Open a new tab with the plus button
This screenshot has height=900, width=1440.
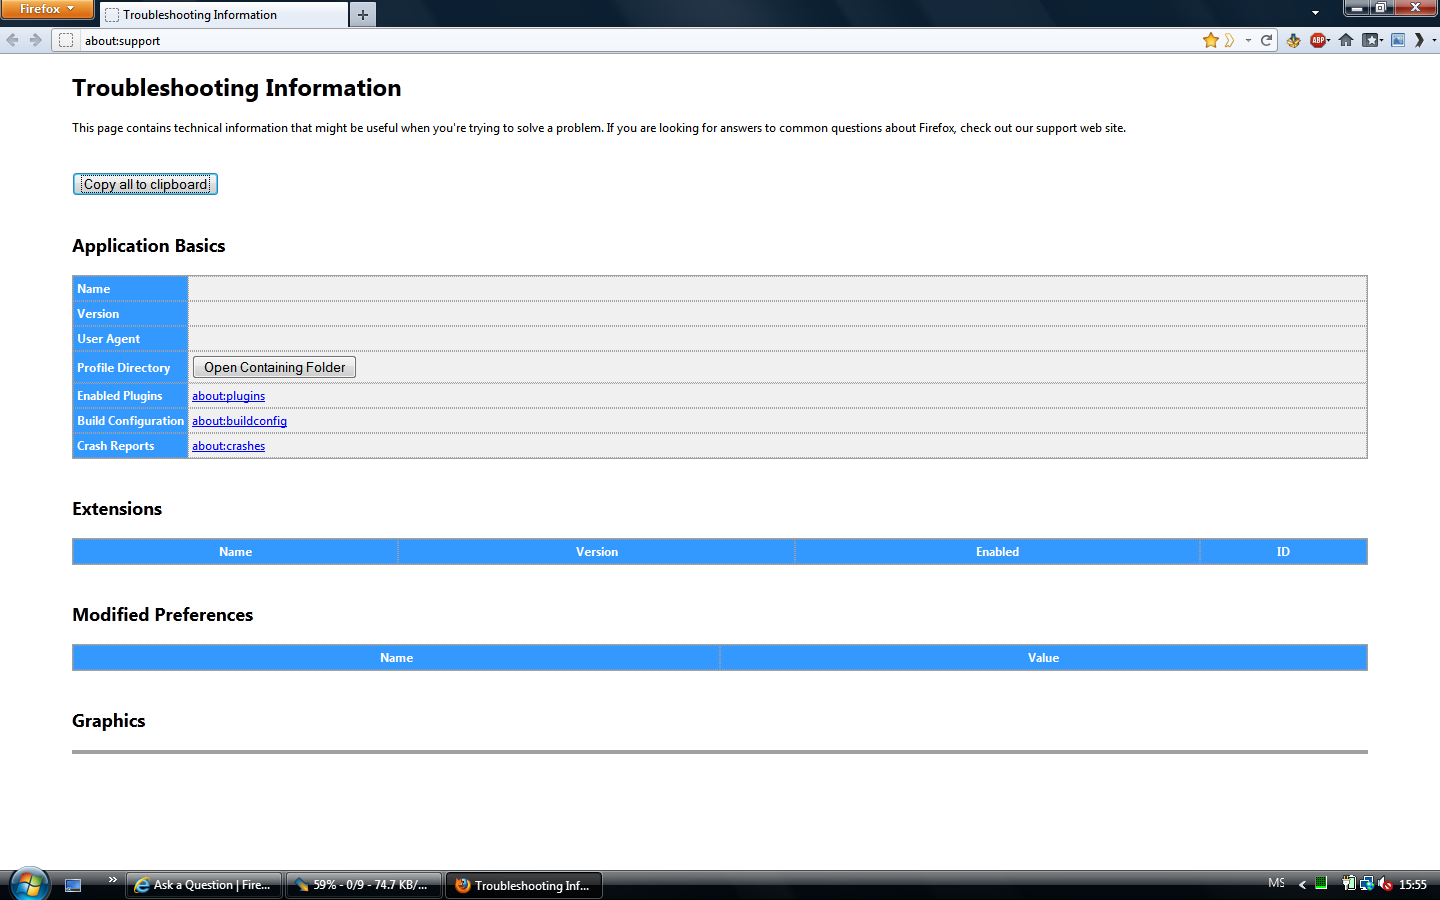(362, 14)
